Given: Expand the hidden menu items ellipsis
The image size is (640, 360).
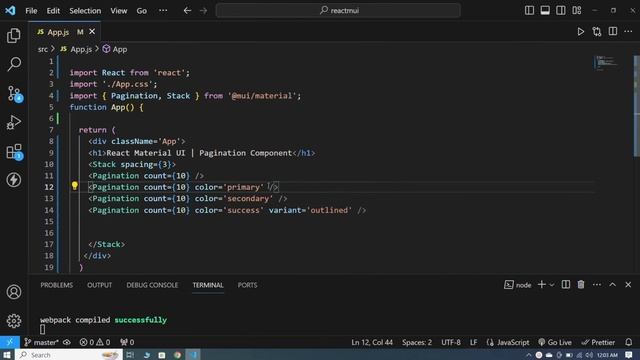Looking at the screenshot, I should 163,11.
